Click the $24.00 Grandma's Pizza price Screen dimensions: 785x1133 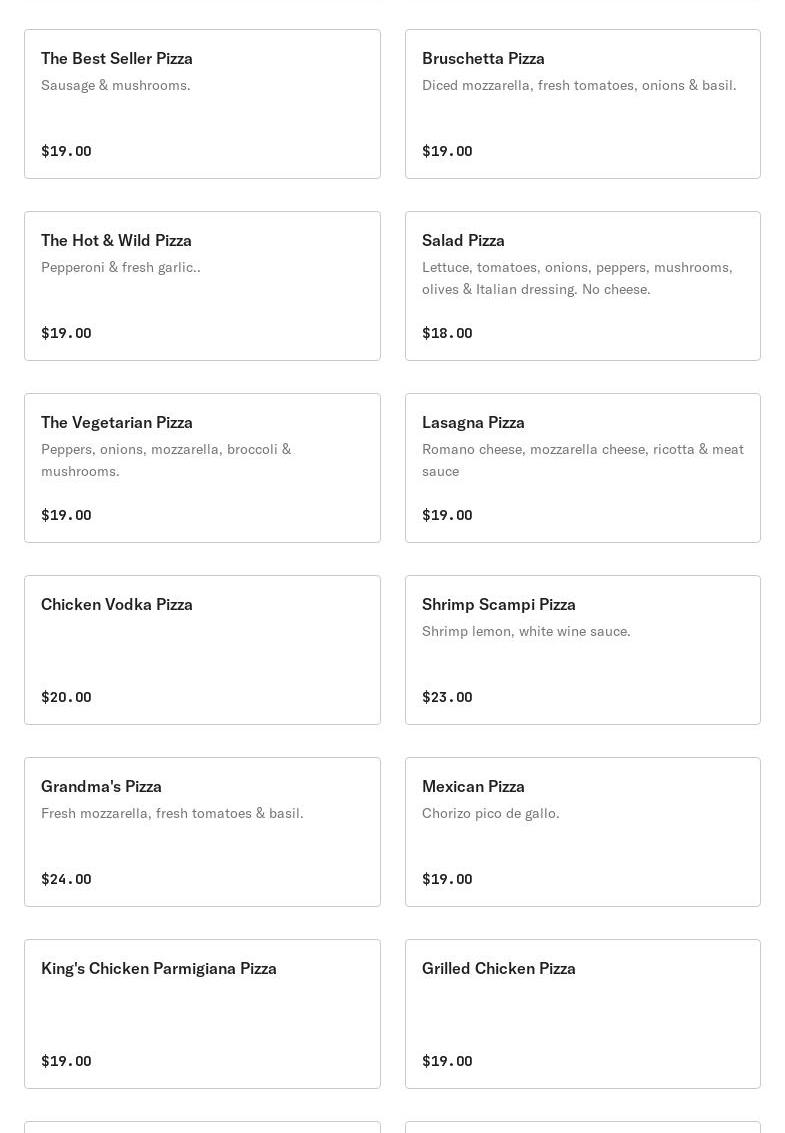coord(66,879)
